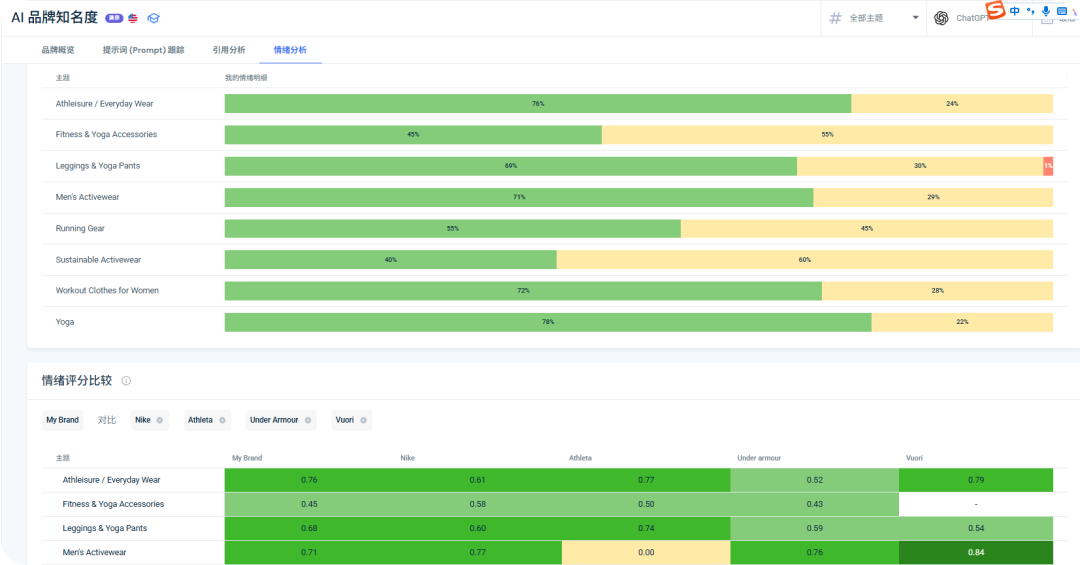
Task: Click the 72% bar for Workout Clothes for Women
Action: click(523, 291)
